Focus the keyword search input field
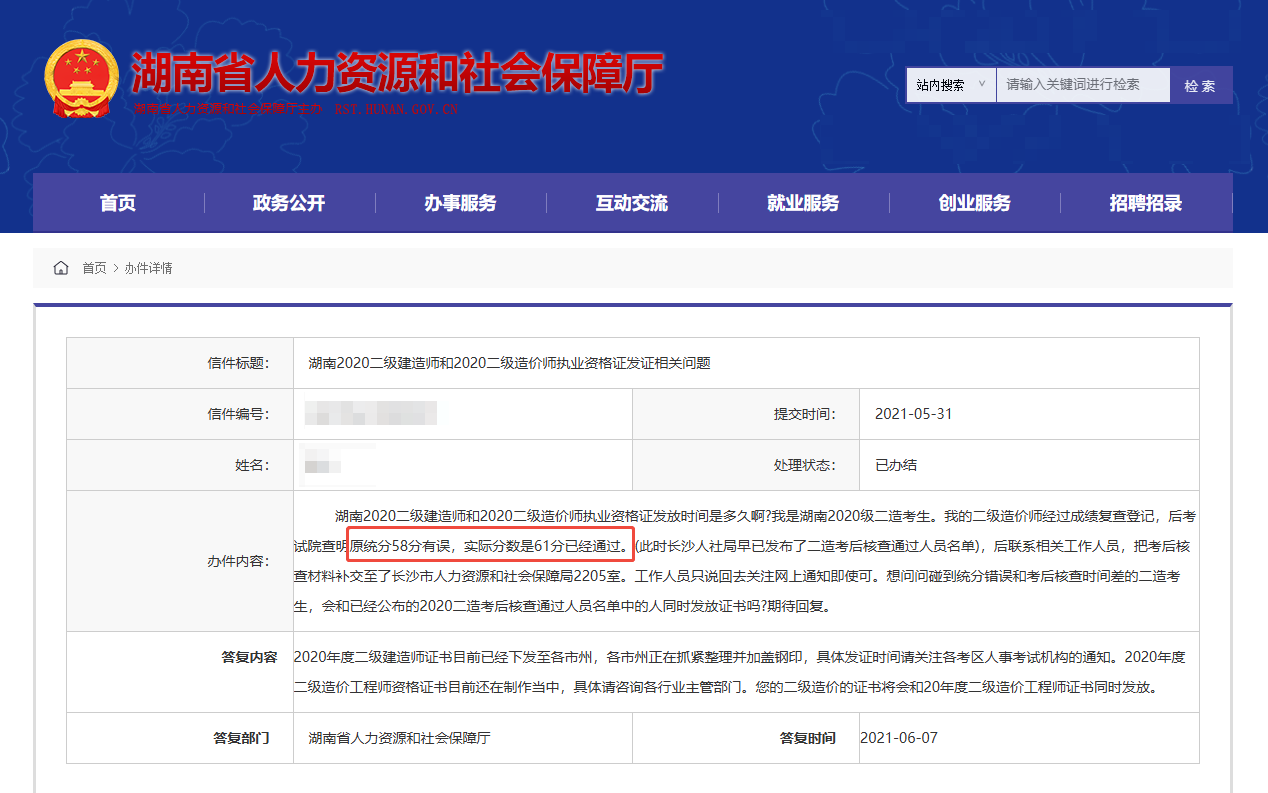1268x793 pixels. coord(1082,85)
